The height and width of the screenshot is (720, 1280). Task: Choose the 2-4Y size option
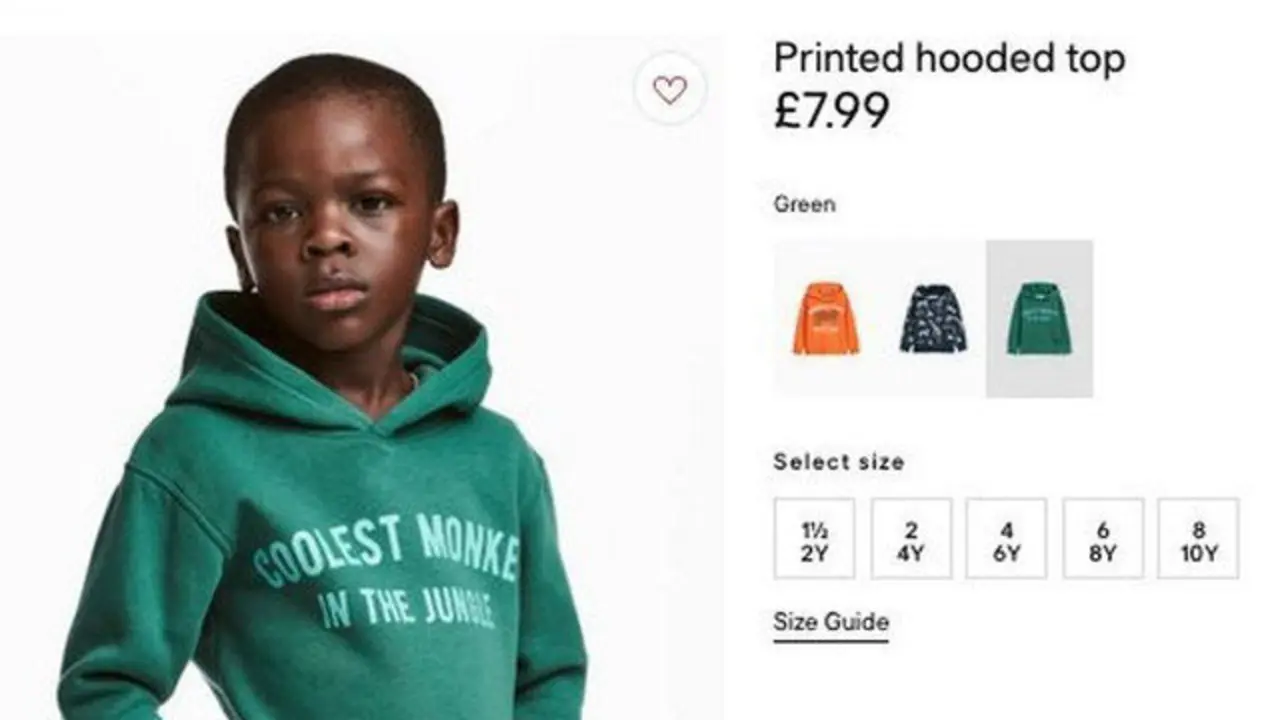(911, 539)
